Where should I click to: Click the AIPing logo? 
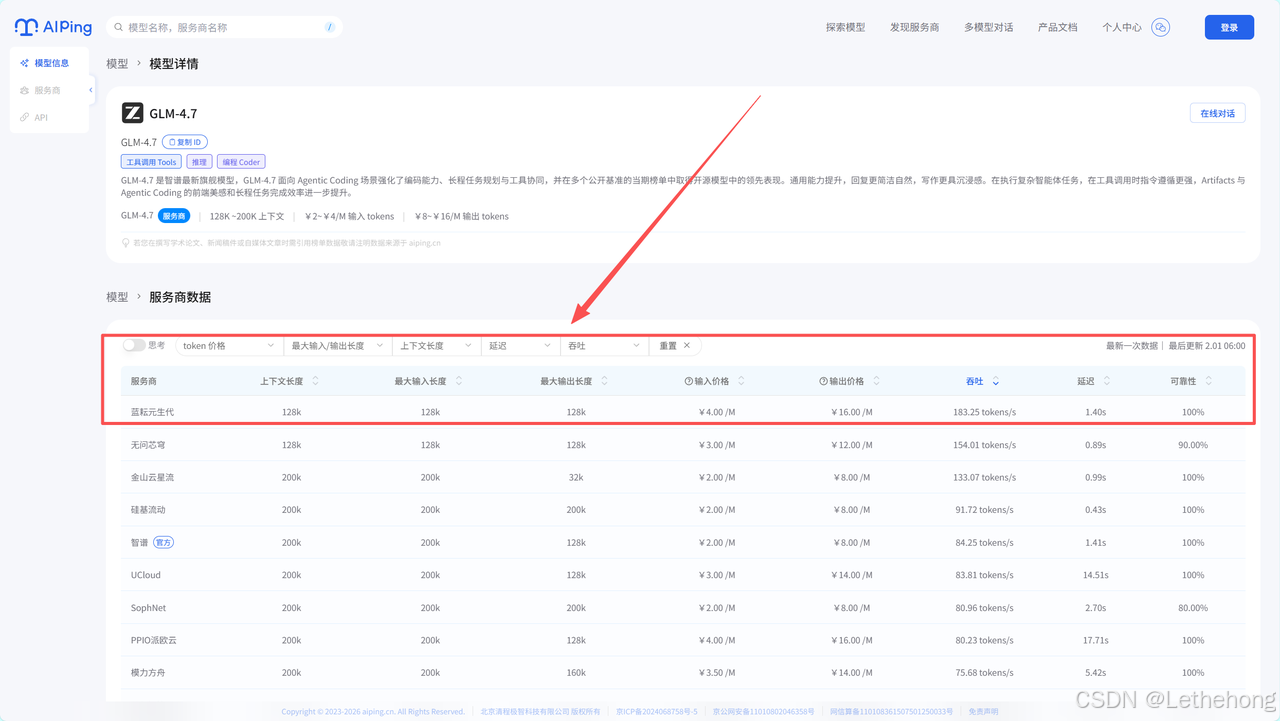(54, 27)
